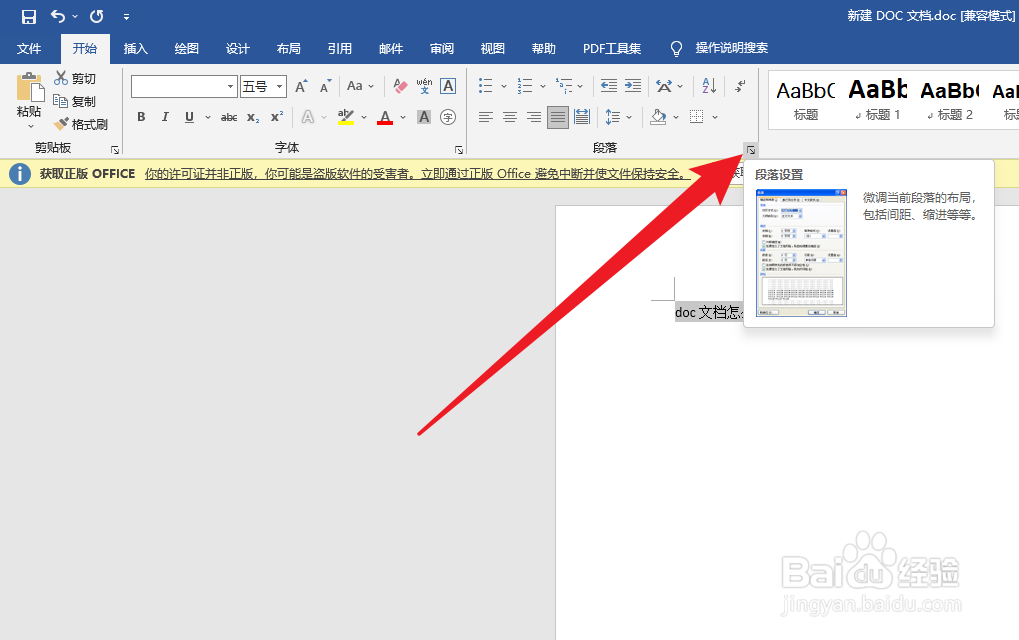The width and height of the screenshot is (1019, 640).
Task: Click the shading paint bucket icon
Action: [x=658, y=117]
